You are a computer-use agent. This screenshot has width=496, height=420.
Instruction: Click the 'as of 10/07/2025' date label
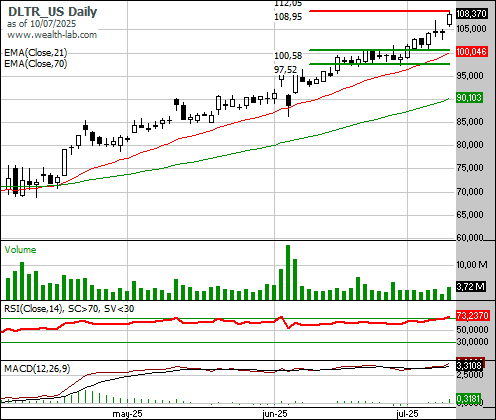point(41,24)
